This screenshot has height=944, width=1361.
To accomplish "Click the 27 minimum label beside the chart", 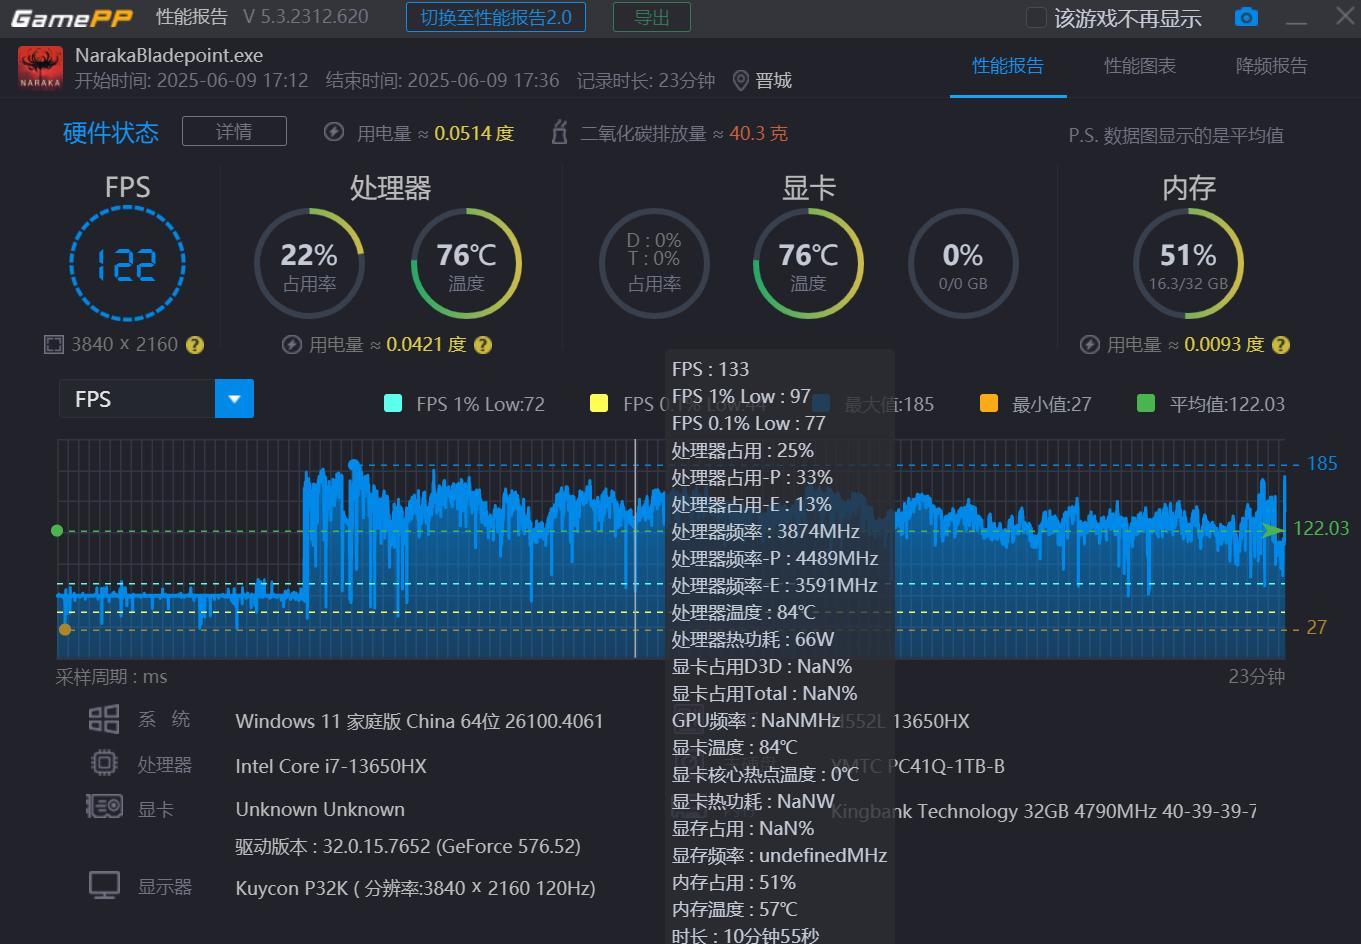I will coord(1316,628).
